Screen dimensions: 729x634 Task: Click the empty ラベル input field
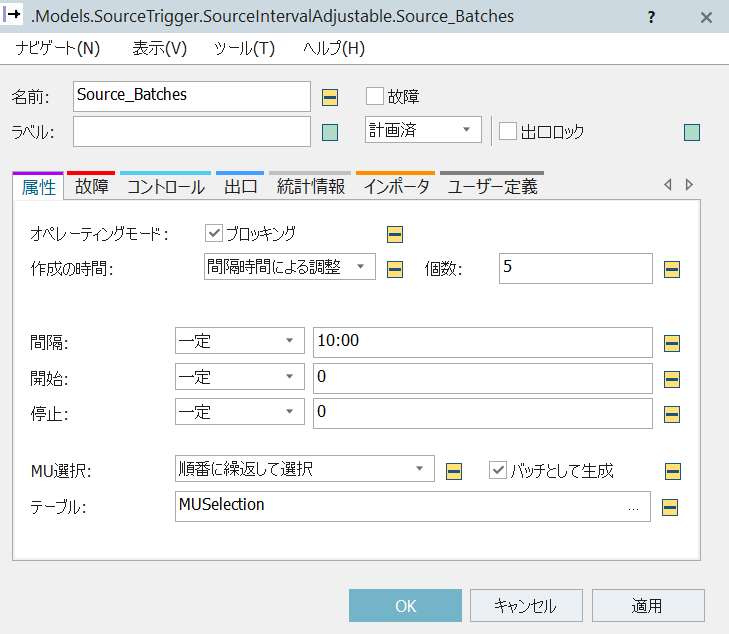192,132
